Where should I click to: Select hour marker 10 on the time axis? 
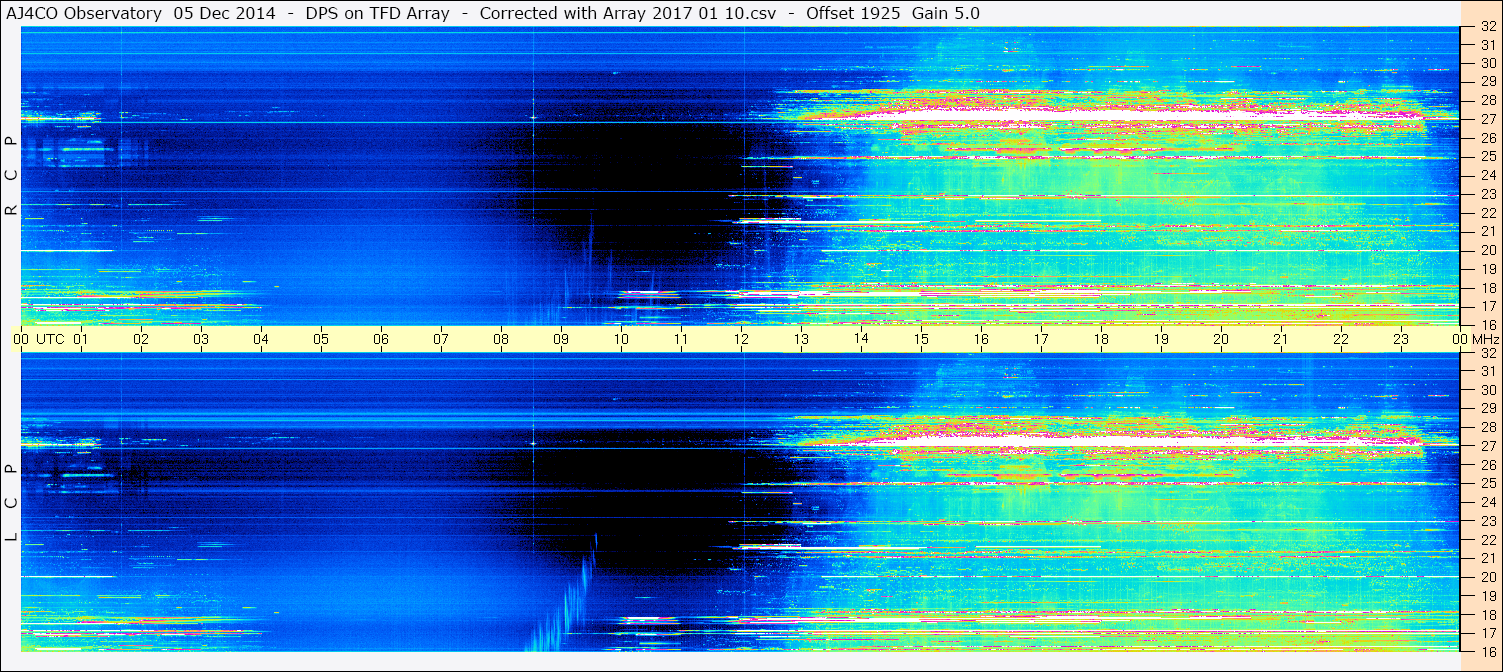click(x=621, y=339)
